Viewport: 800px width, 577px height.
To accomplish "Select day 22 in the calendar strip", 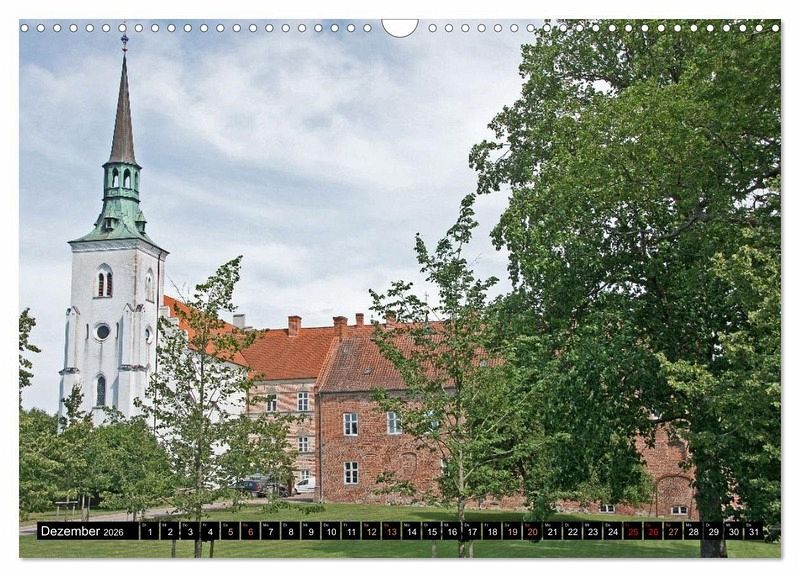I will click(x=573, y=531).
